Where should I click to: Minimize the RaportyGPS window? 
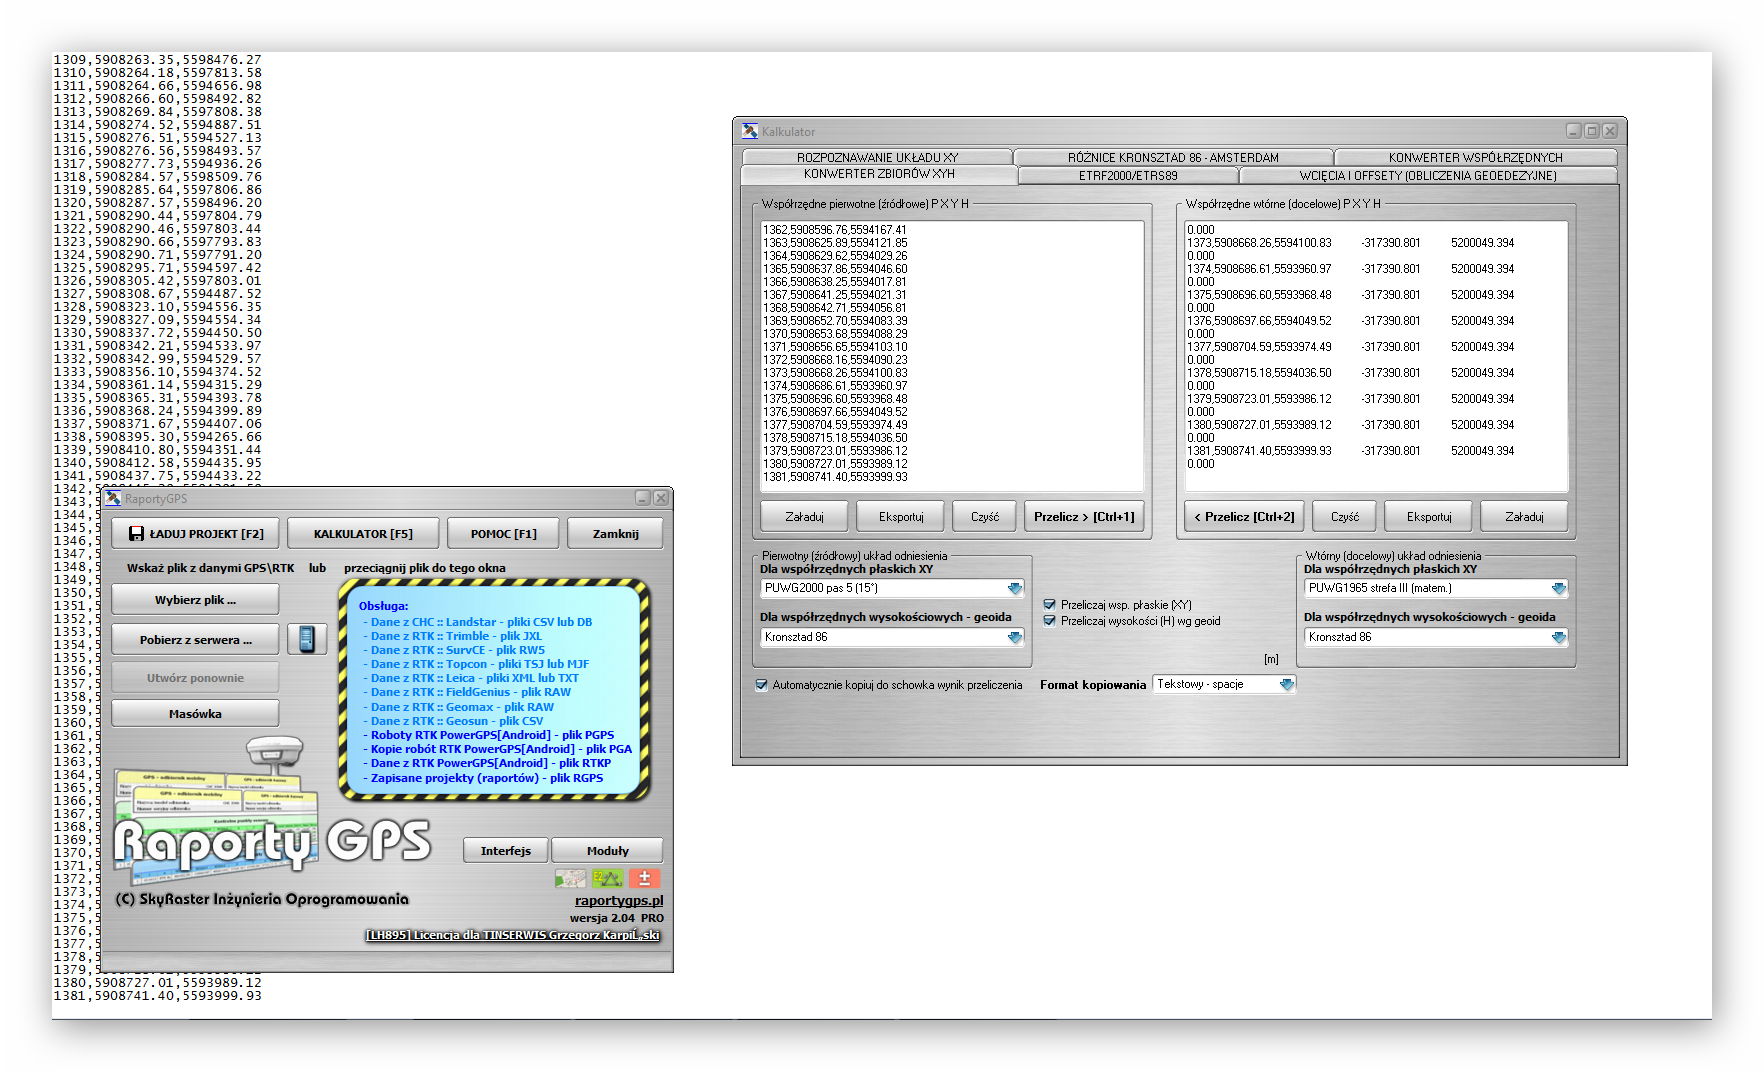pos(643,498)
